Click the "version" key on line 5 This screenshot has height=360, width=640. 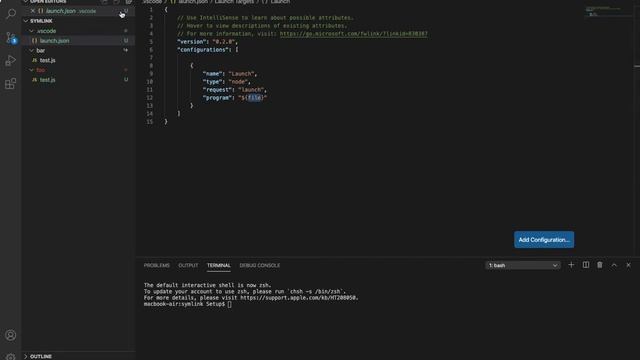coord(191,42)
